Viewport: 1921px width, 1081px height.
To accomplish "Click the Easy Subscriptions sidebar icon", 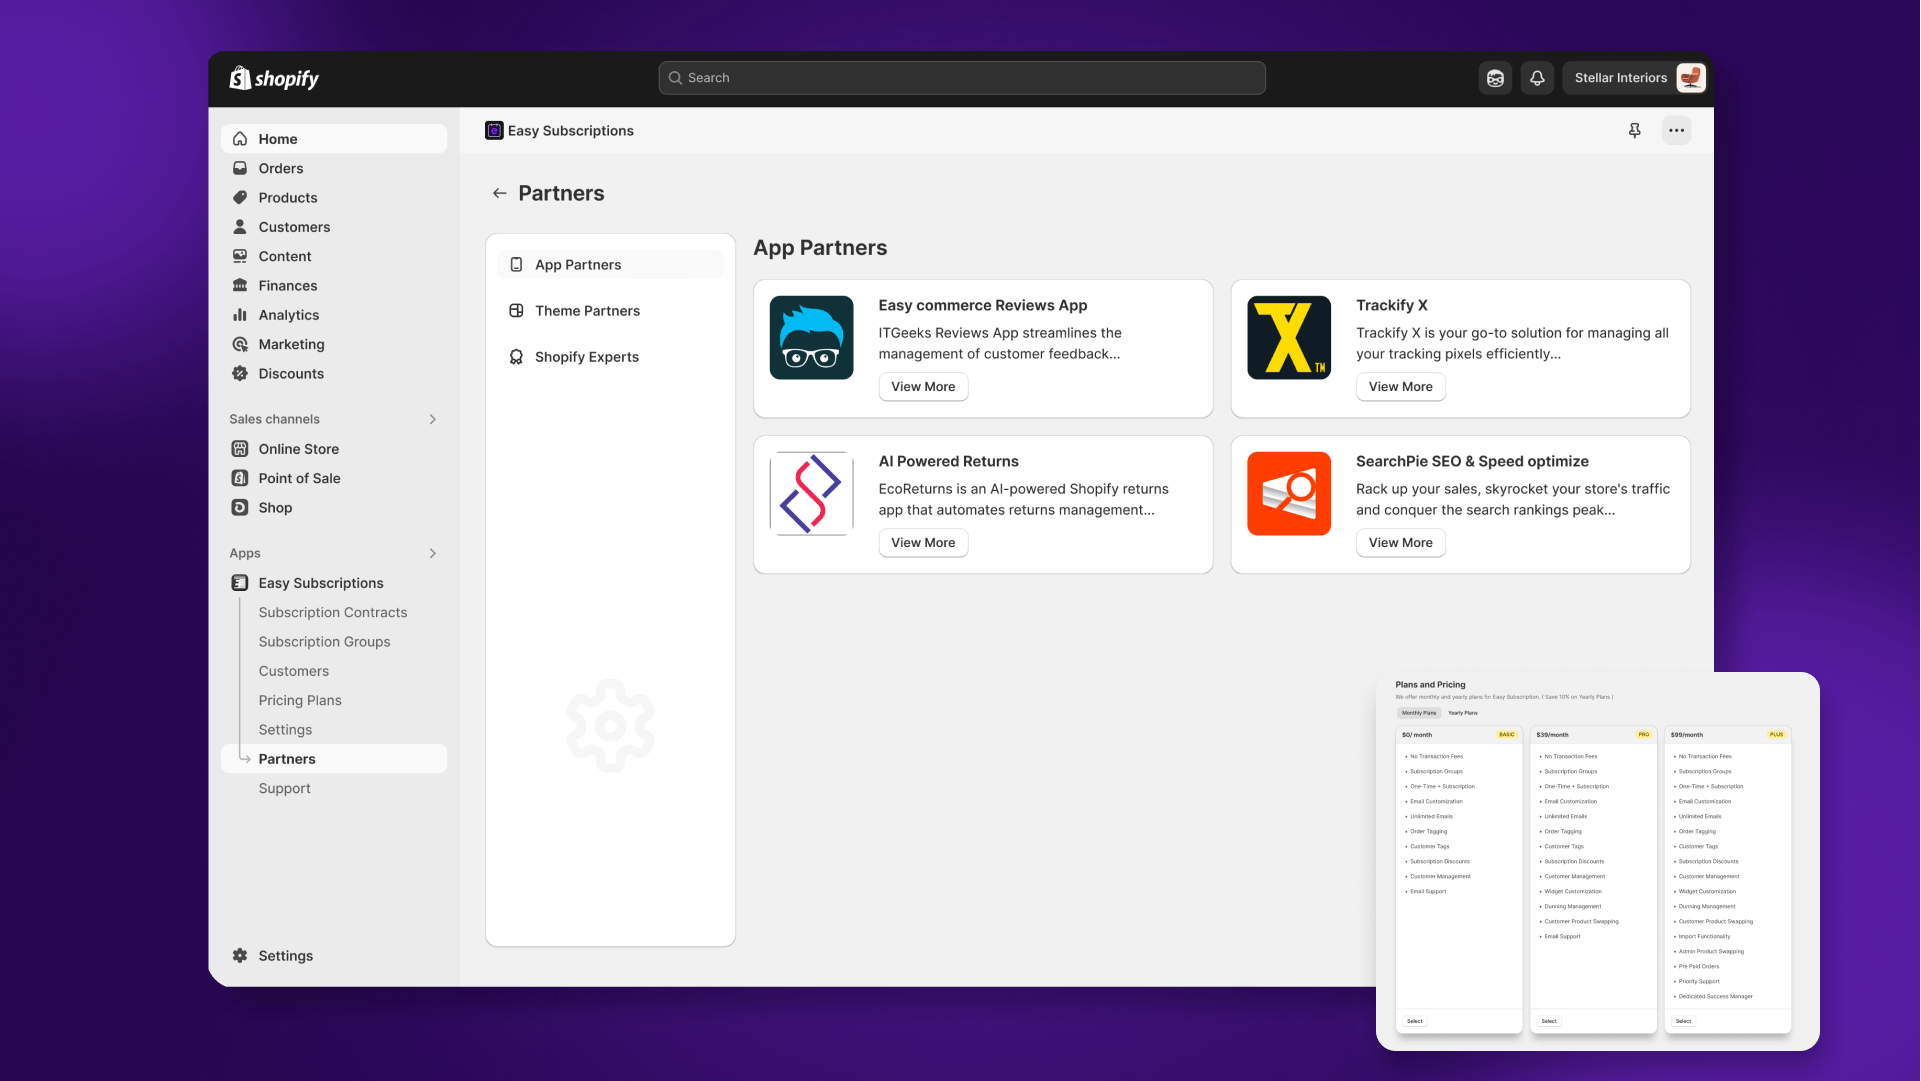I will pos(240,583).
